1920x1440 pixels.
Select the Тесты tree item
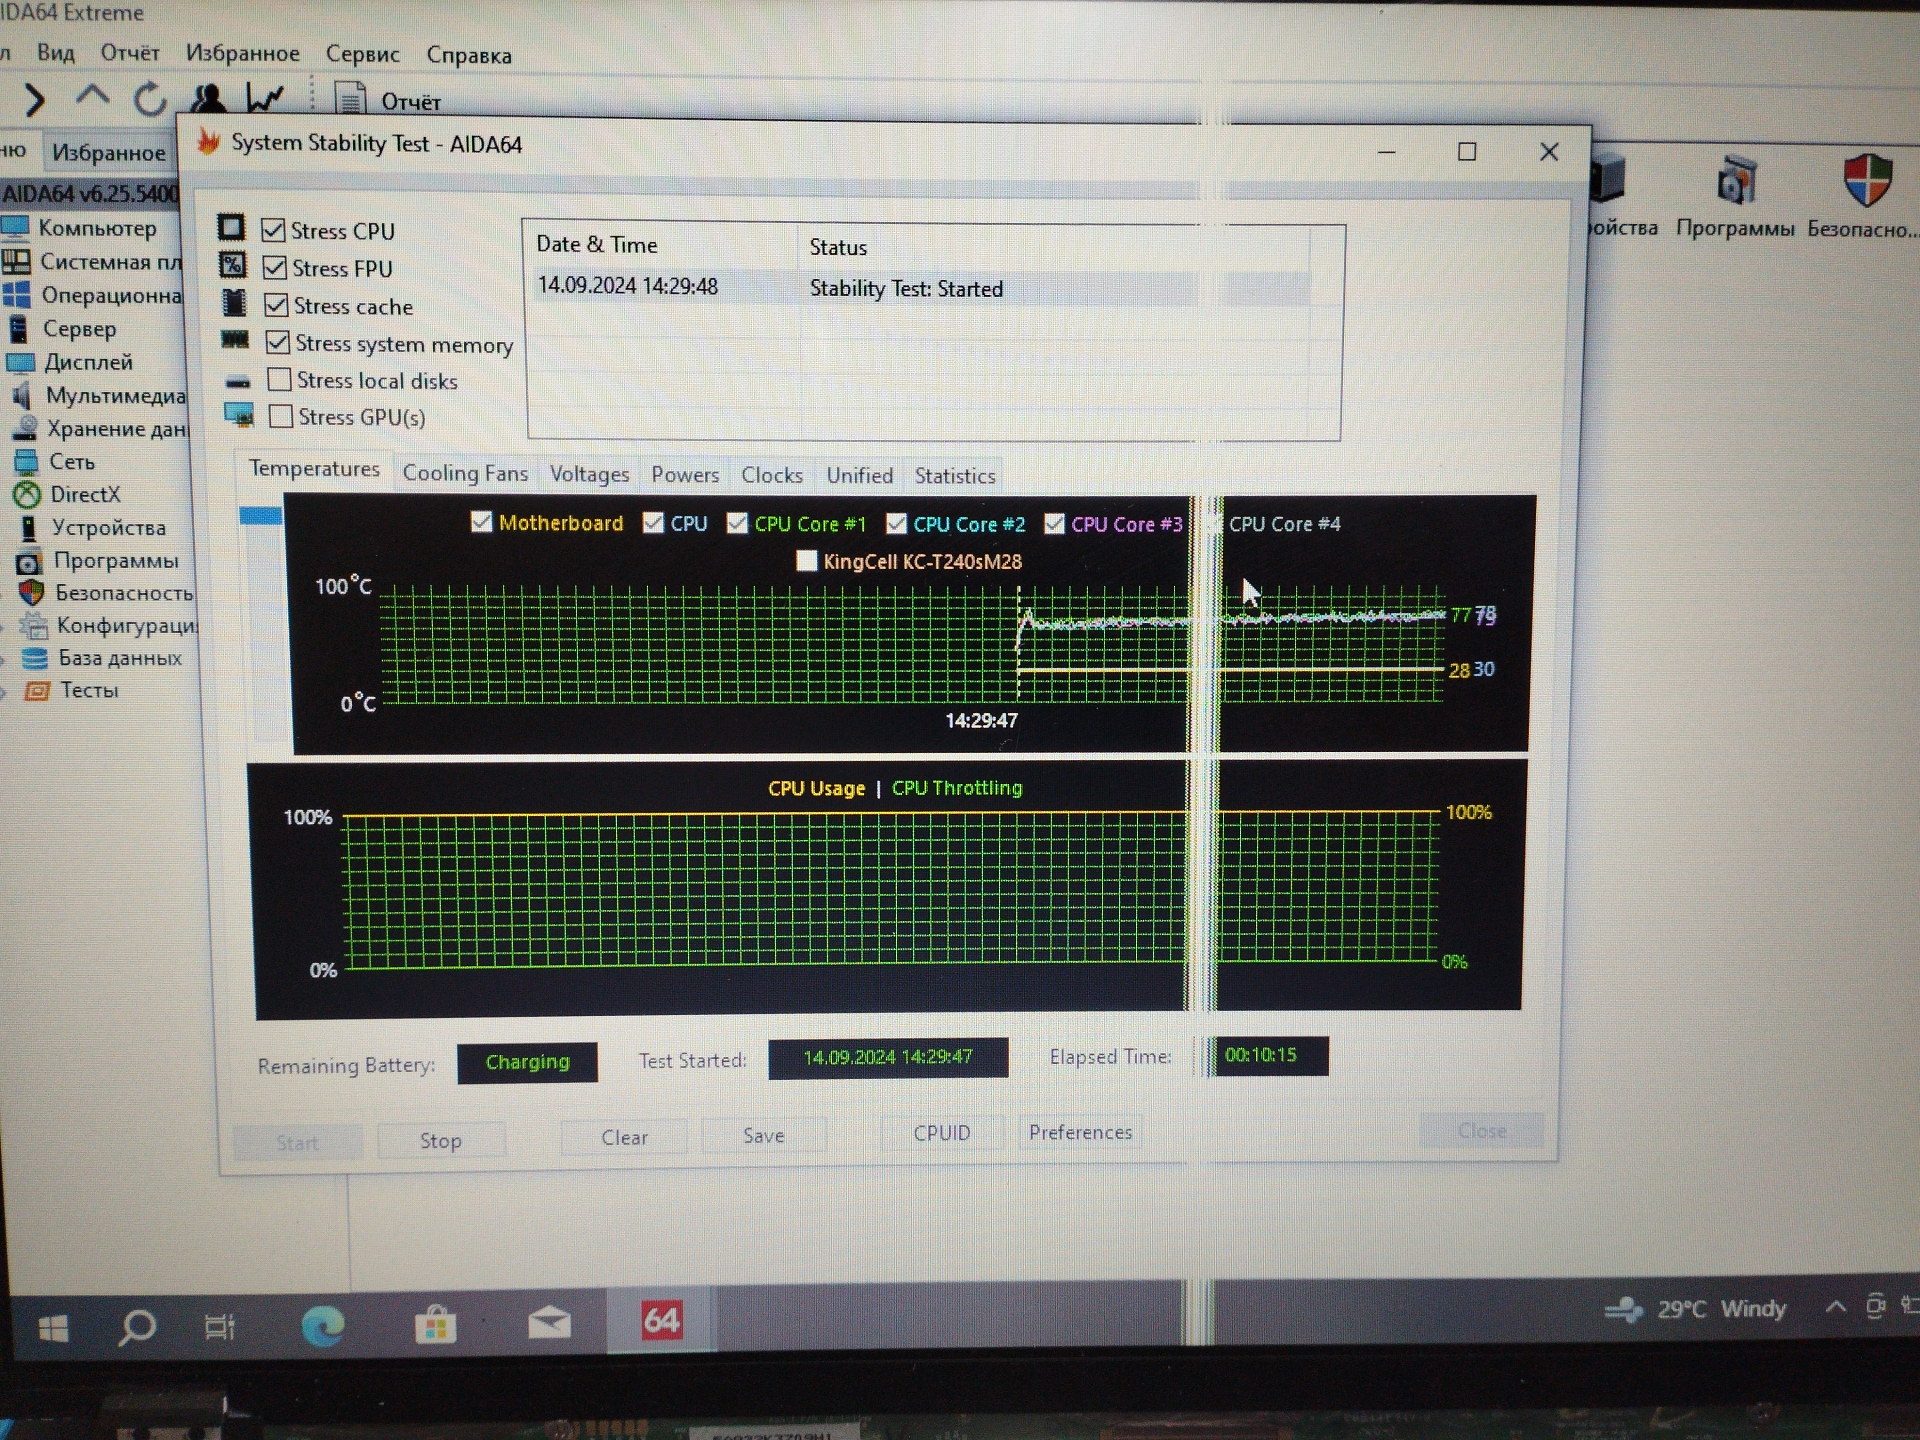pos(72,690)
